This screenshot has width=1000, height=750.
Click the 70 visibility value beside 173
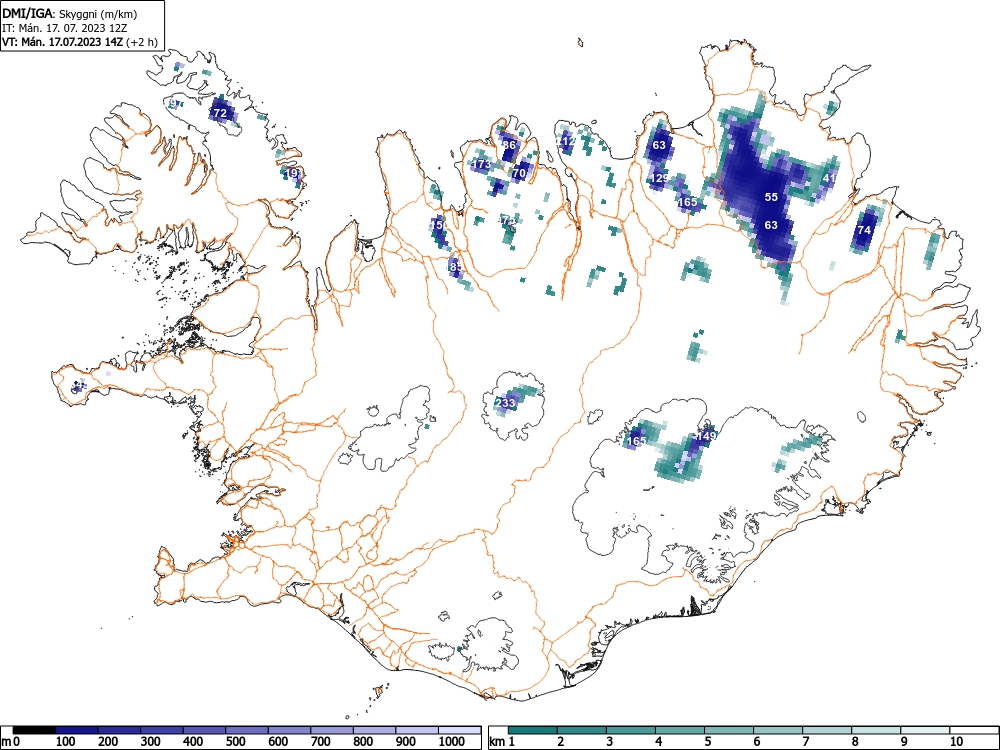[519, 173]
